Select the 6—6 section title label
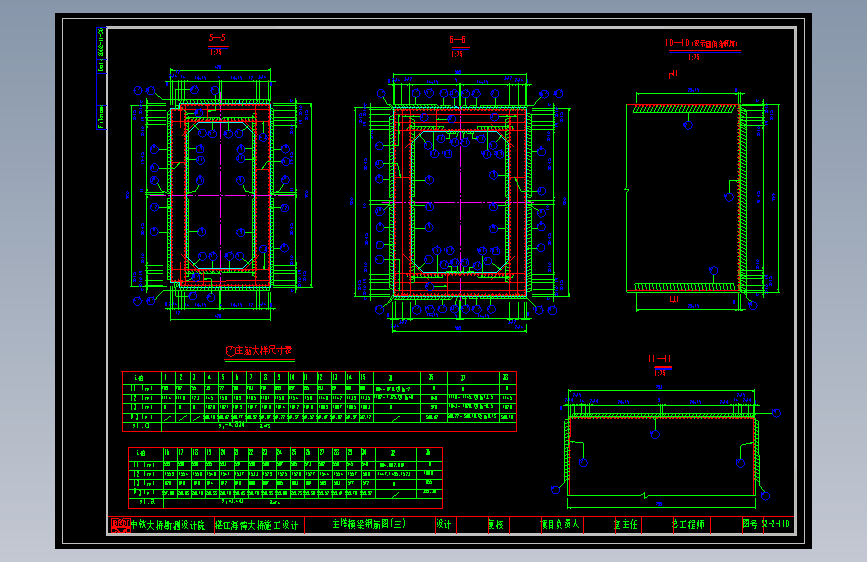The width and height of the screenshot is (867, 562). (457, 40)
